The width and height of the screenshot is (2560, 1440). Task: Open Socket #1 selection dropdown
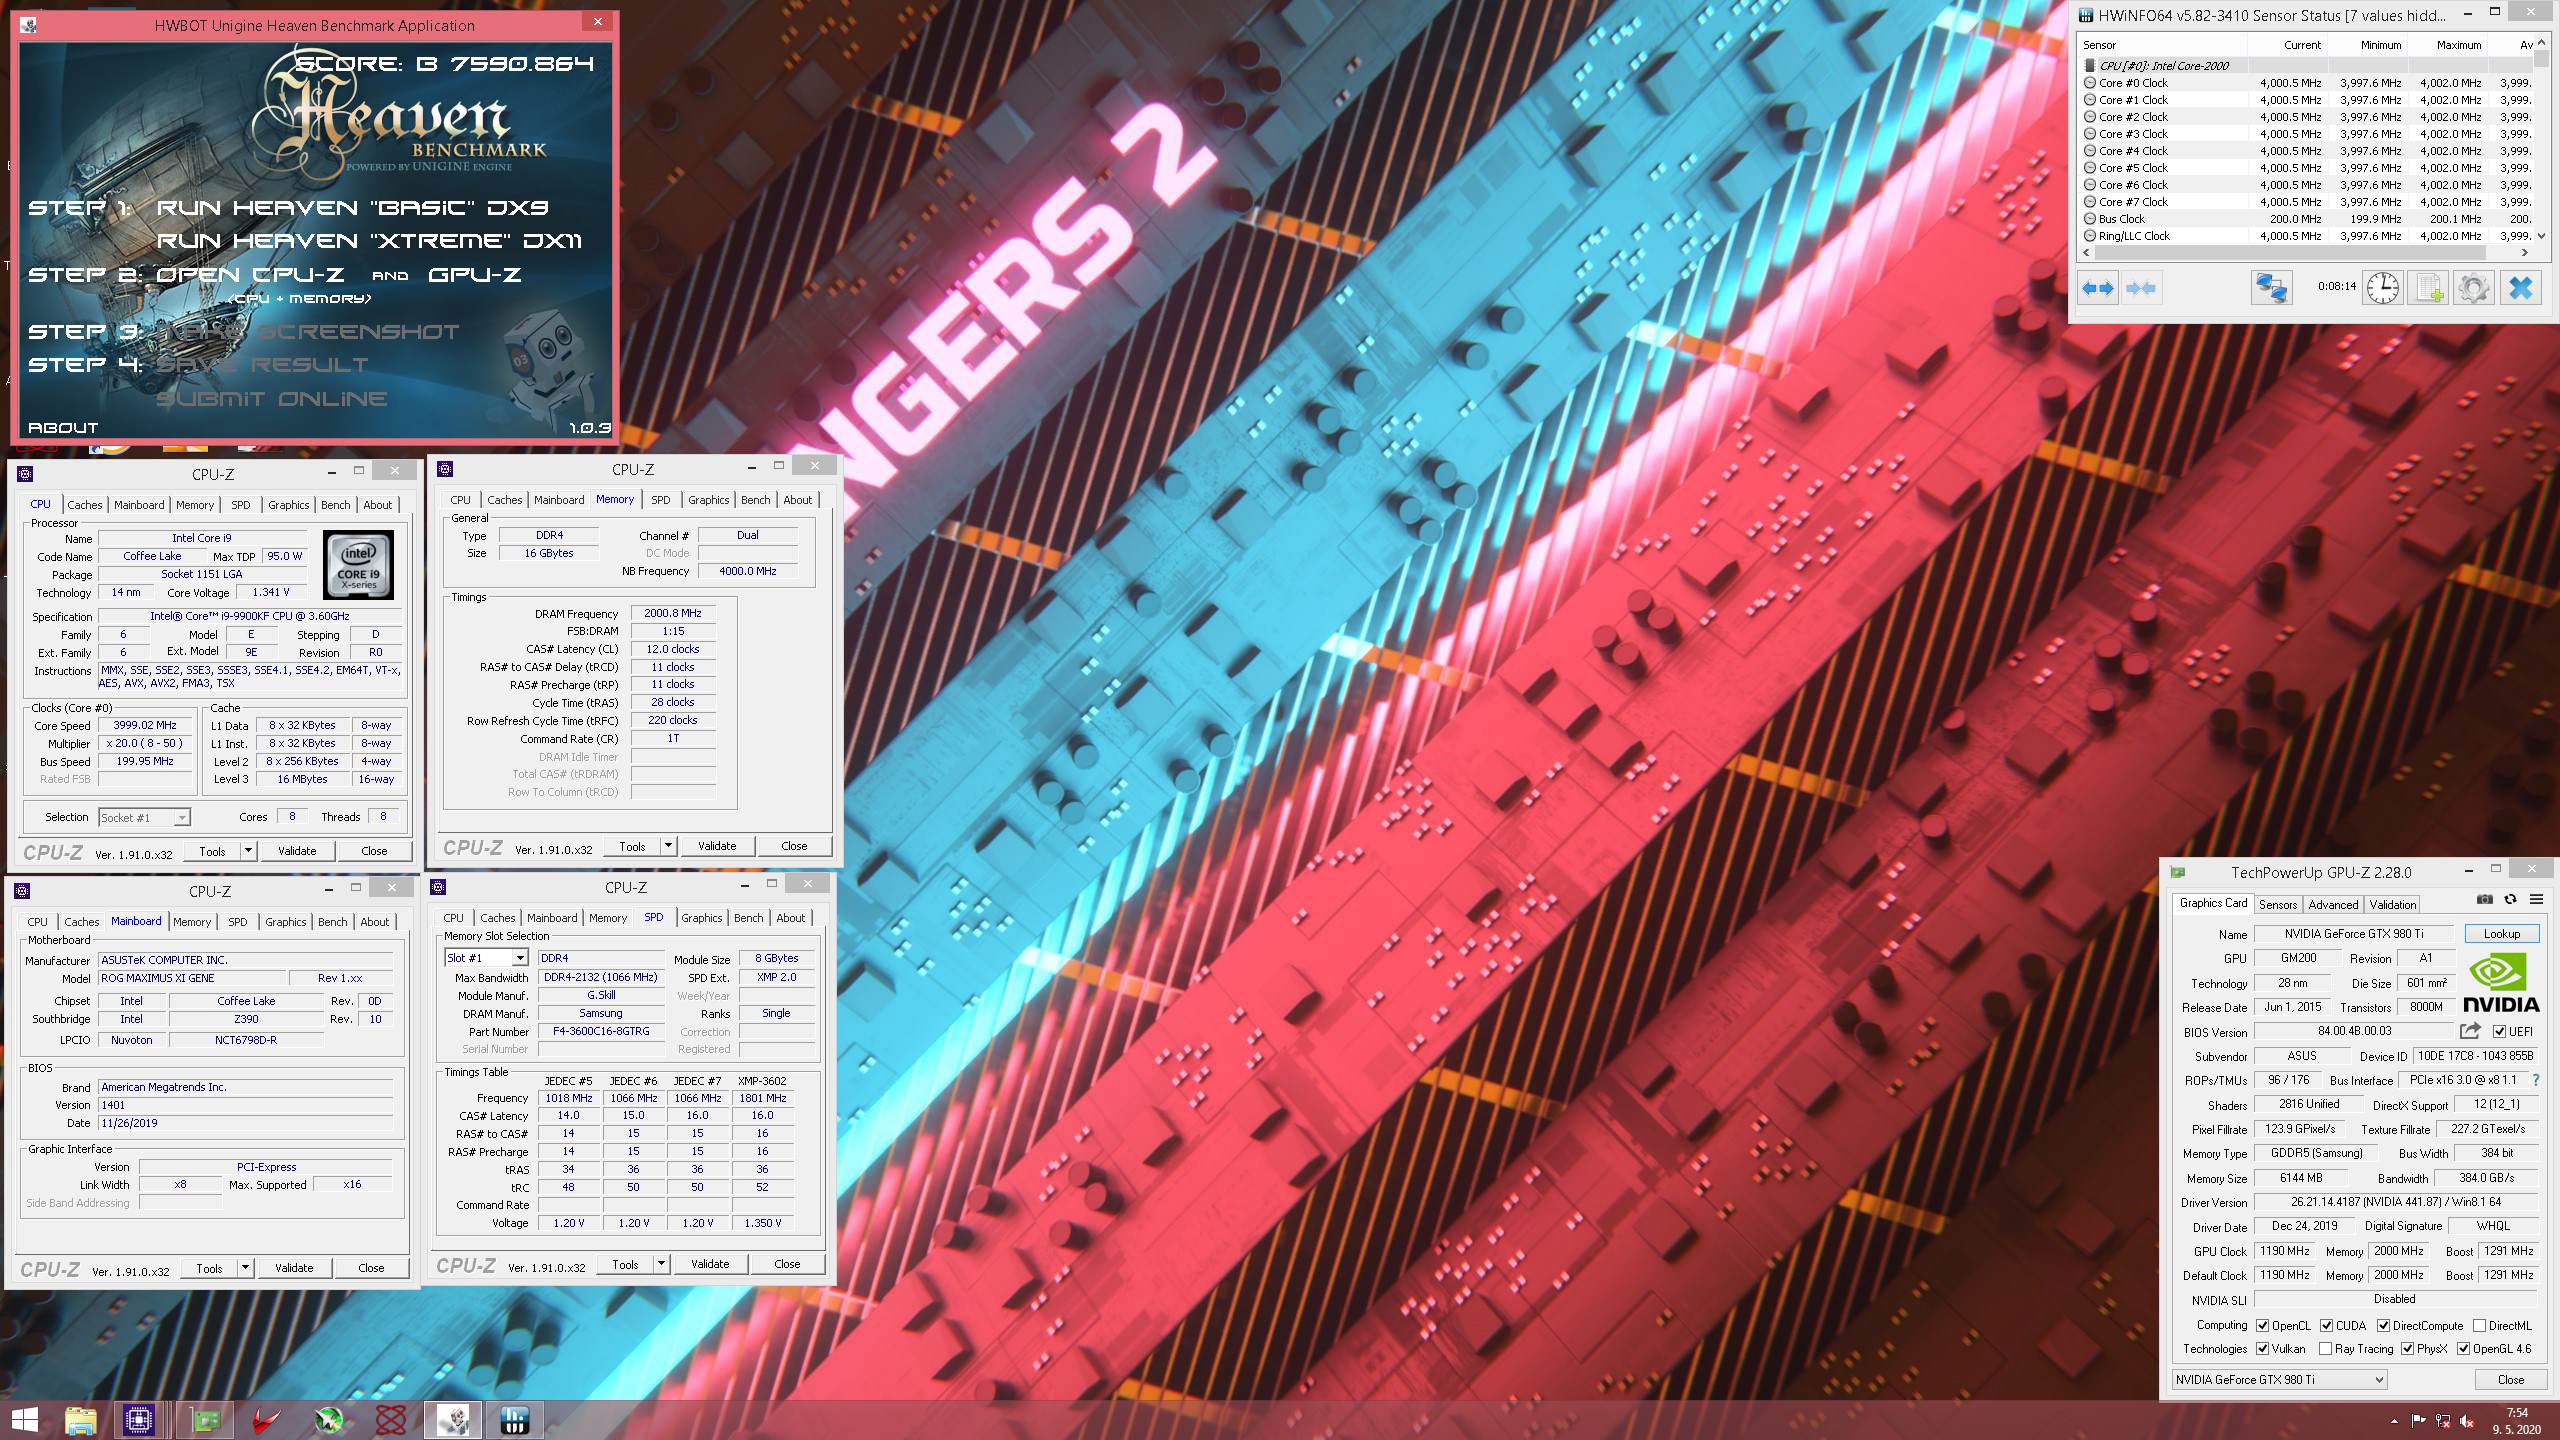tap(144, 817)
